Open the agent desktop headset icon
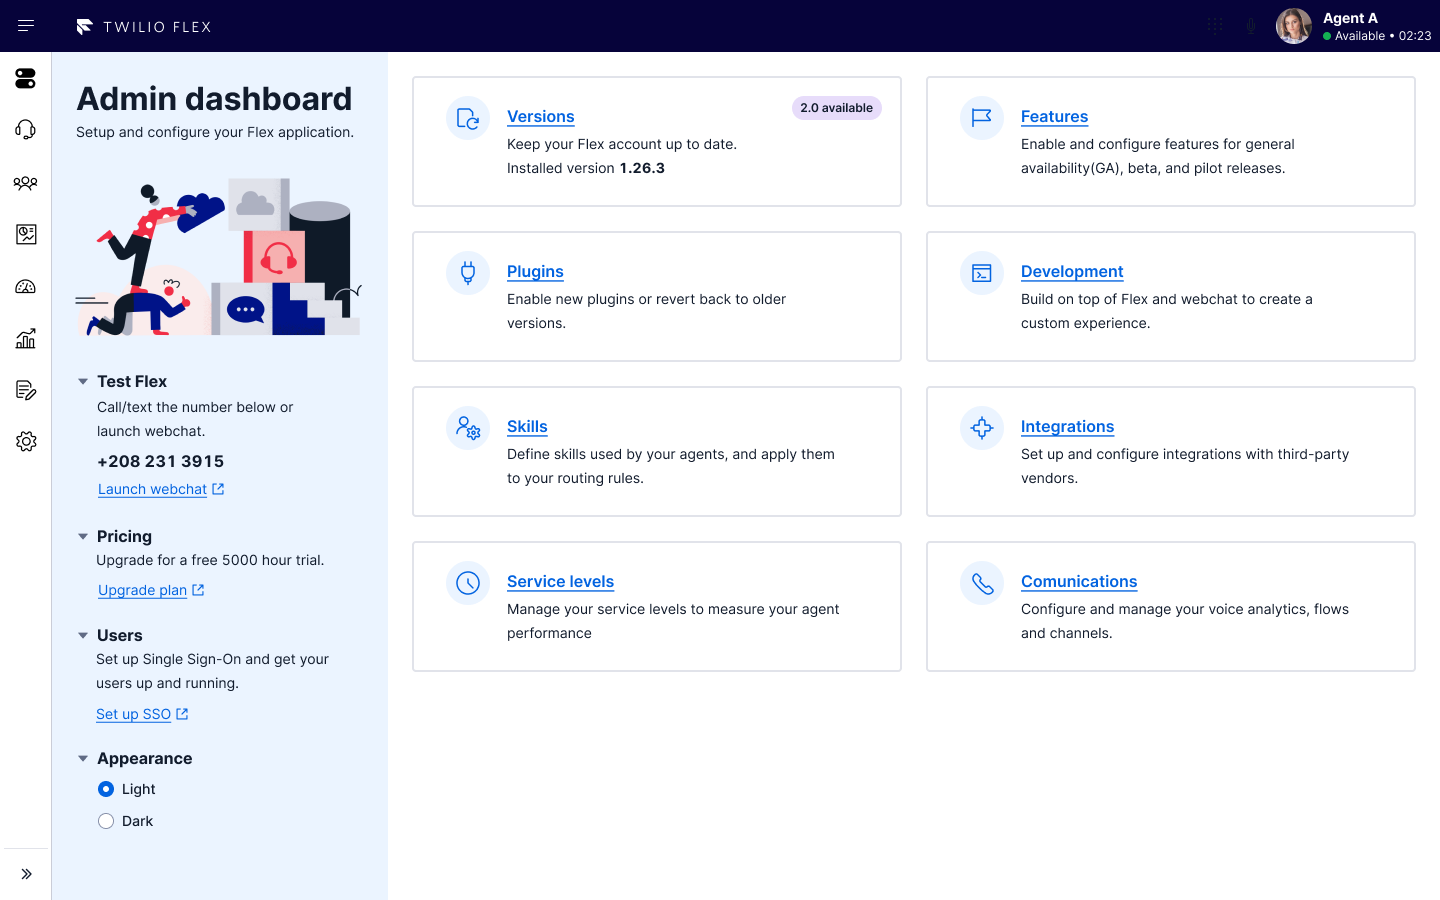This screenshot has width=1440, height=900. [x=26, y=130]
